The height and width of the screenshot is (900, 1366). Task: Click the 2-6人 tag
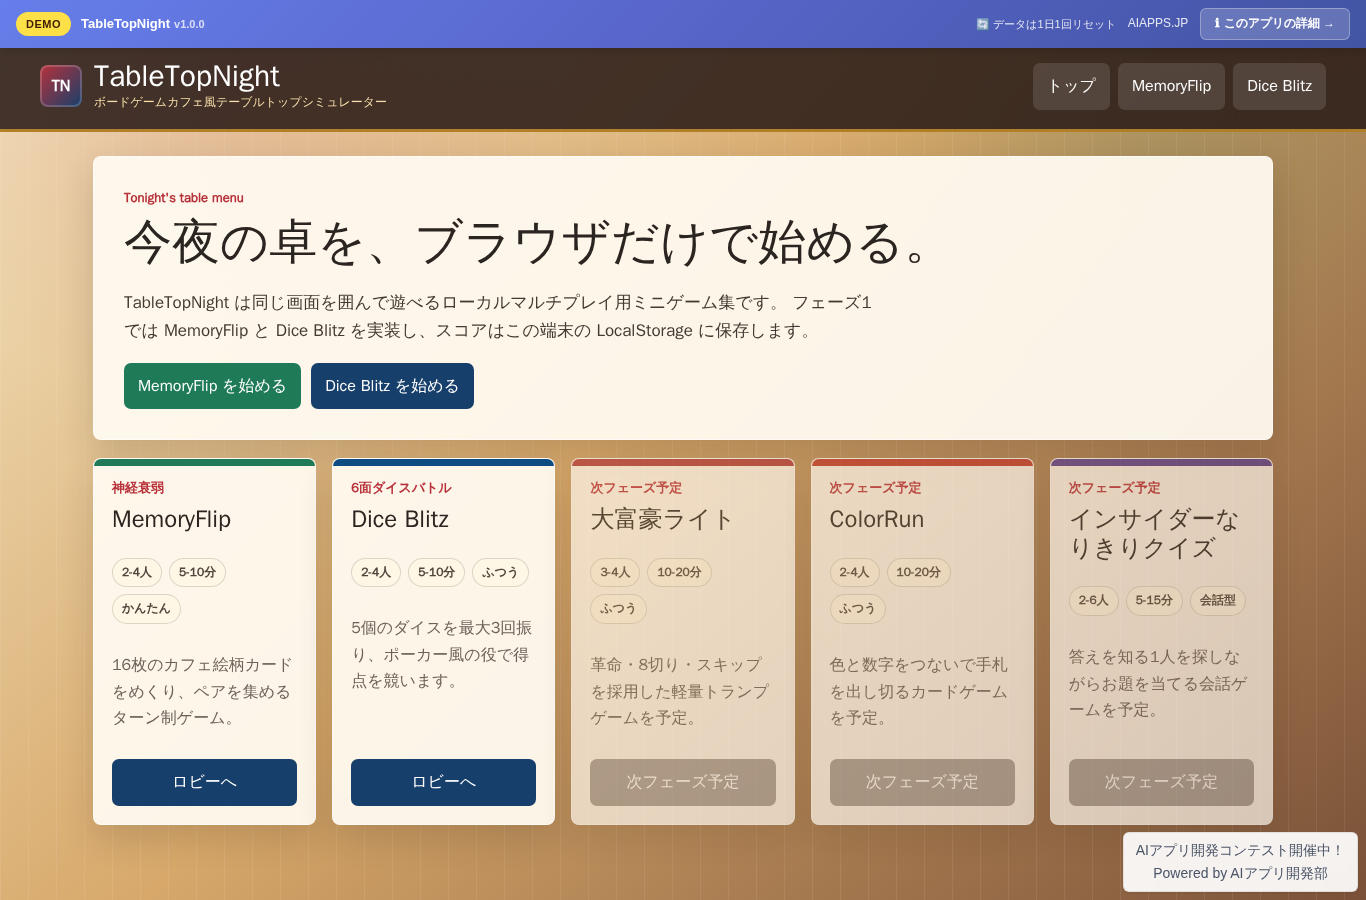[1094, 601]
